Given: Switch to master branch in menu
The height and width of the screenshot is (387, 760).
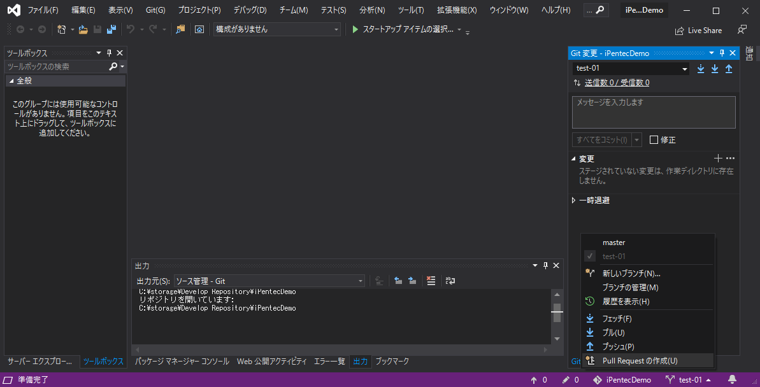Looking at the screenshot, I should (x=648, y=242).
